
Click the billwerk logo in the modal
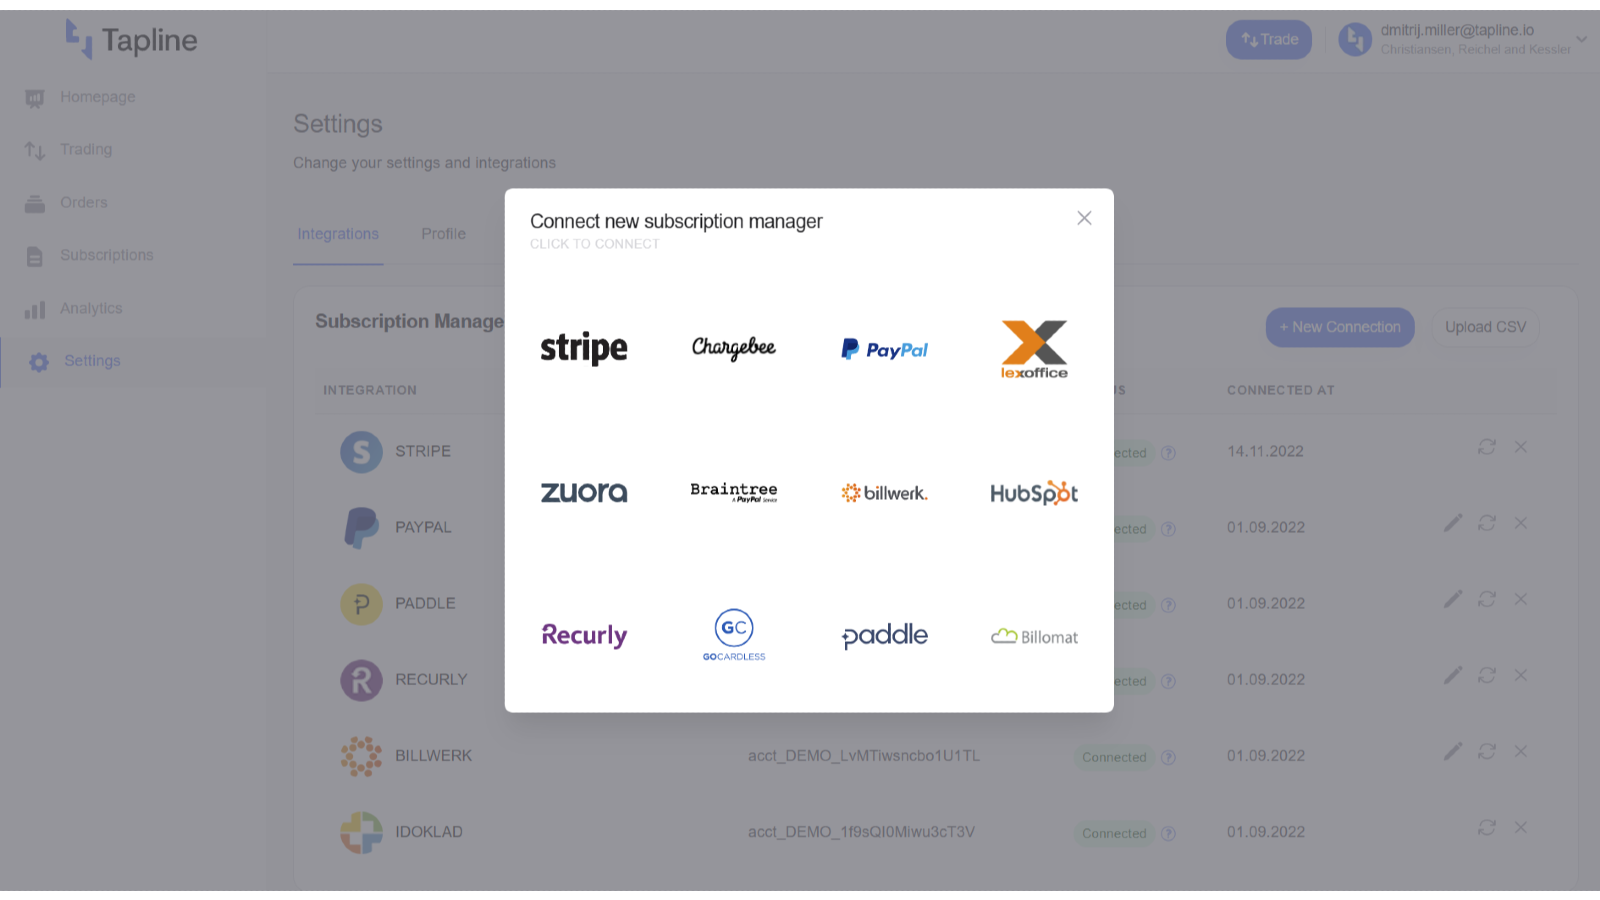pos(884,493)
